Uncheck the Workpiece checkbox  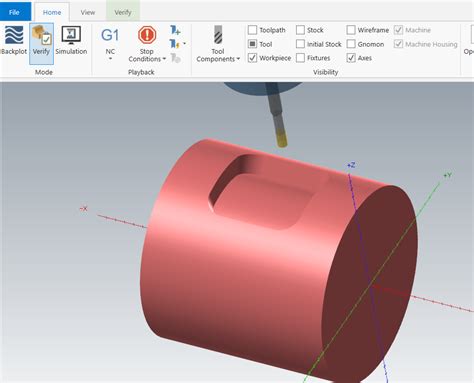click(x=252, y=58)
